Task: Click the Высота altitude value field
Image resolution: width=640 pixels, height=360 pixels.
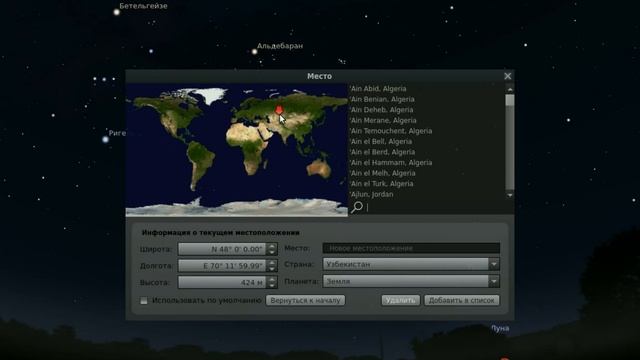Action: 223,282
